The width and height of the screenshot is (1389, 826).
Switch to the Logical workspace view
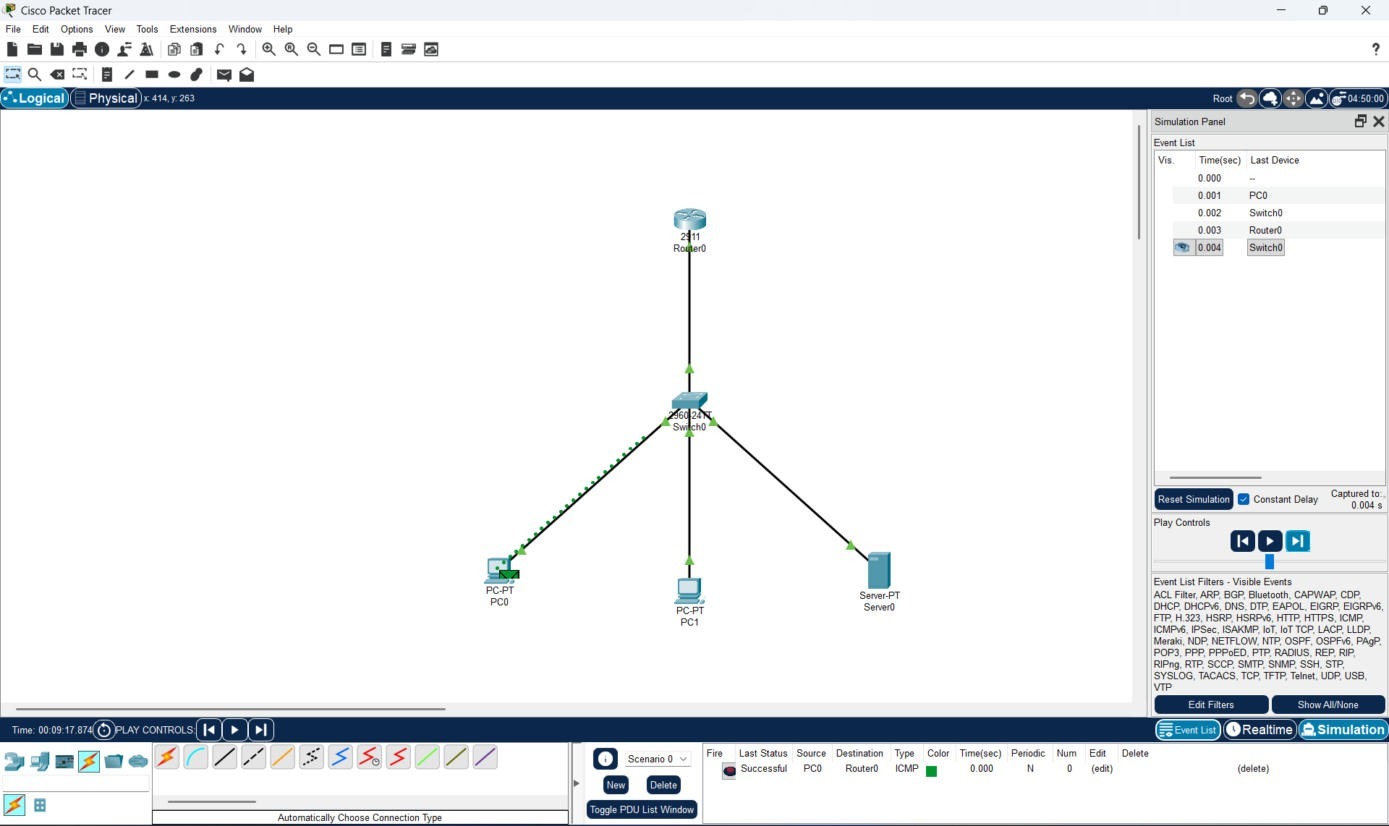pos(35,98)
